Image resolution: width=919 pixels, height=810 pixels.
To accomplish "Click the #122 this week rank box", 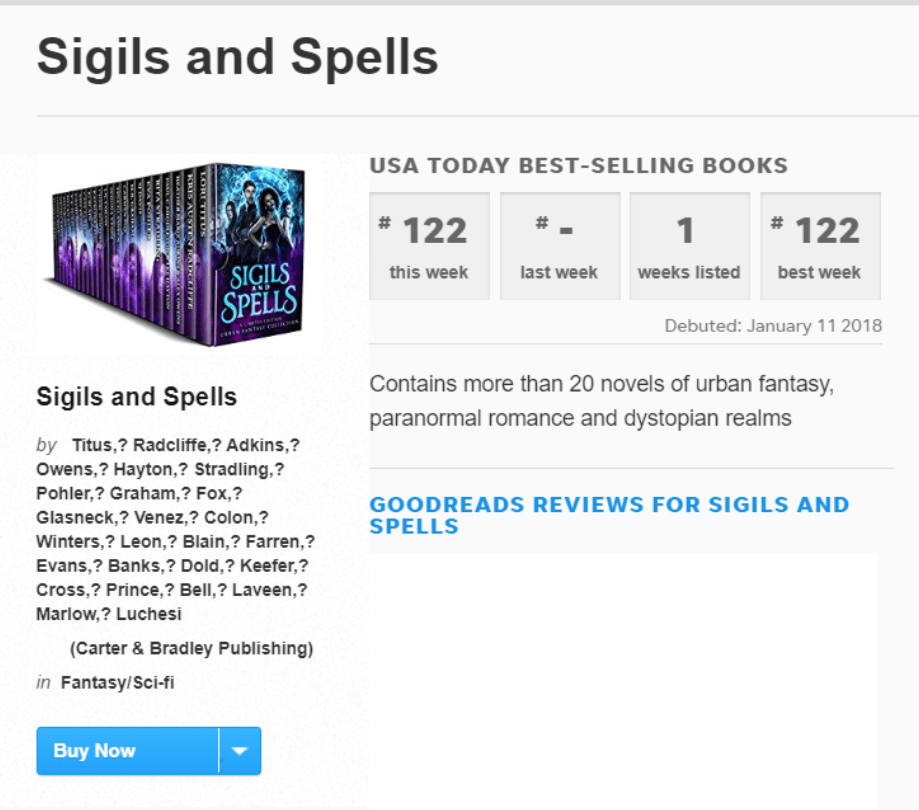I will [429, 246].
